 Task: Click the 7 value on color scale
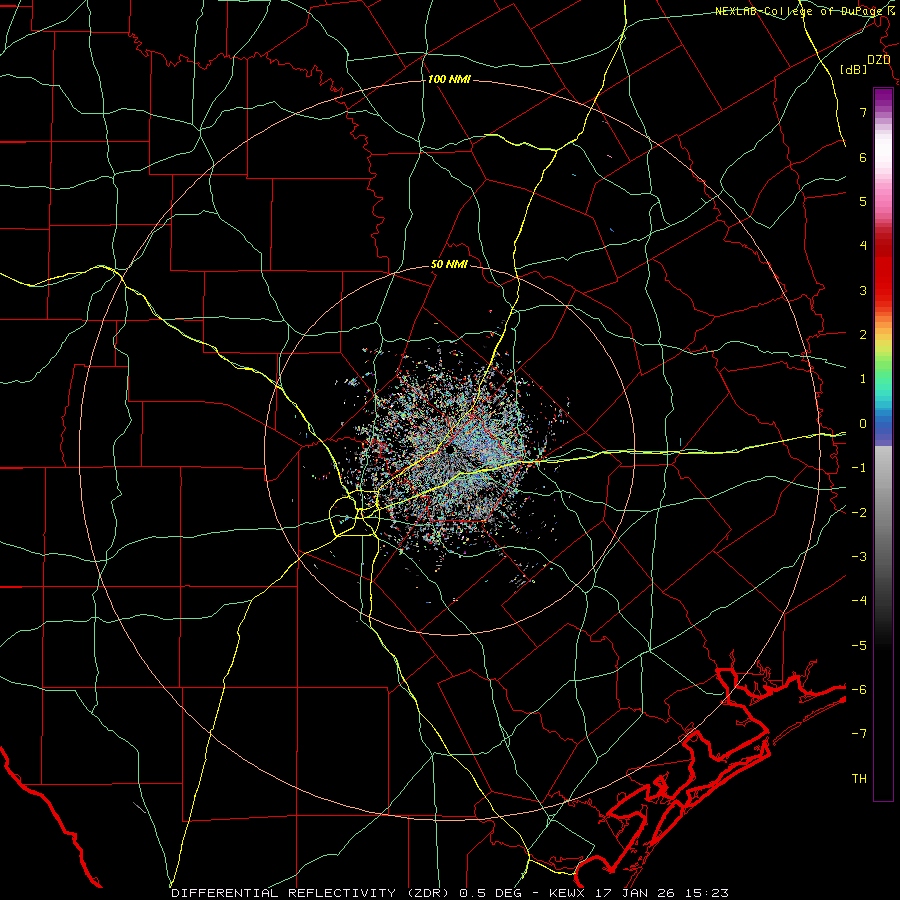863,112
